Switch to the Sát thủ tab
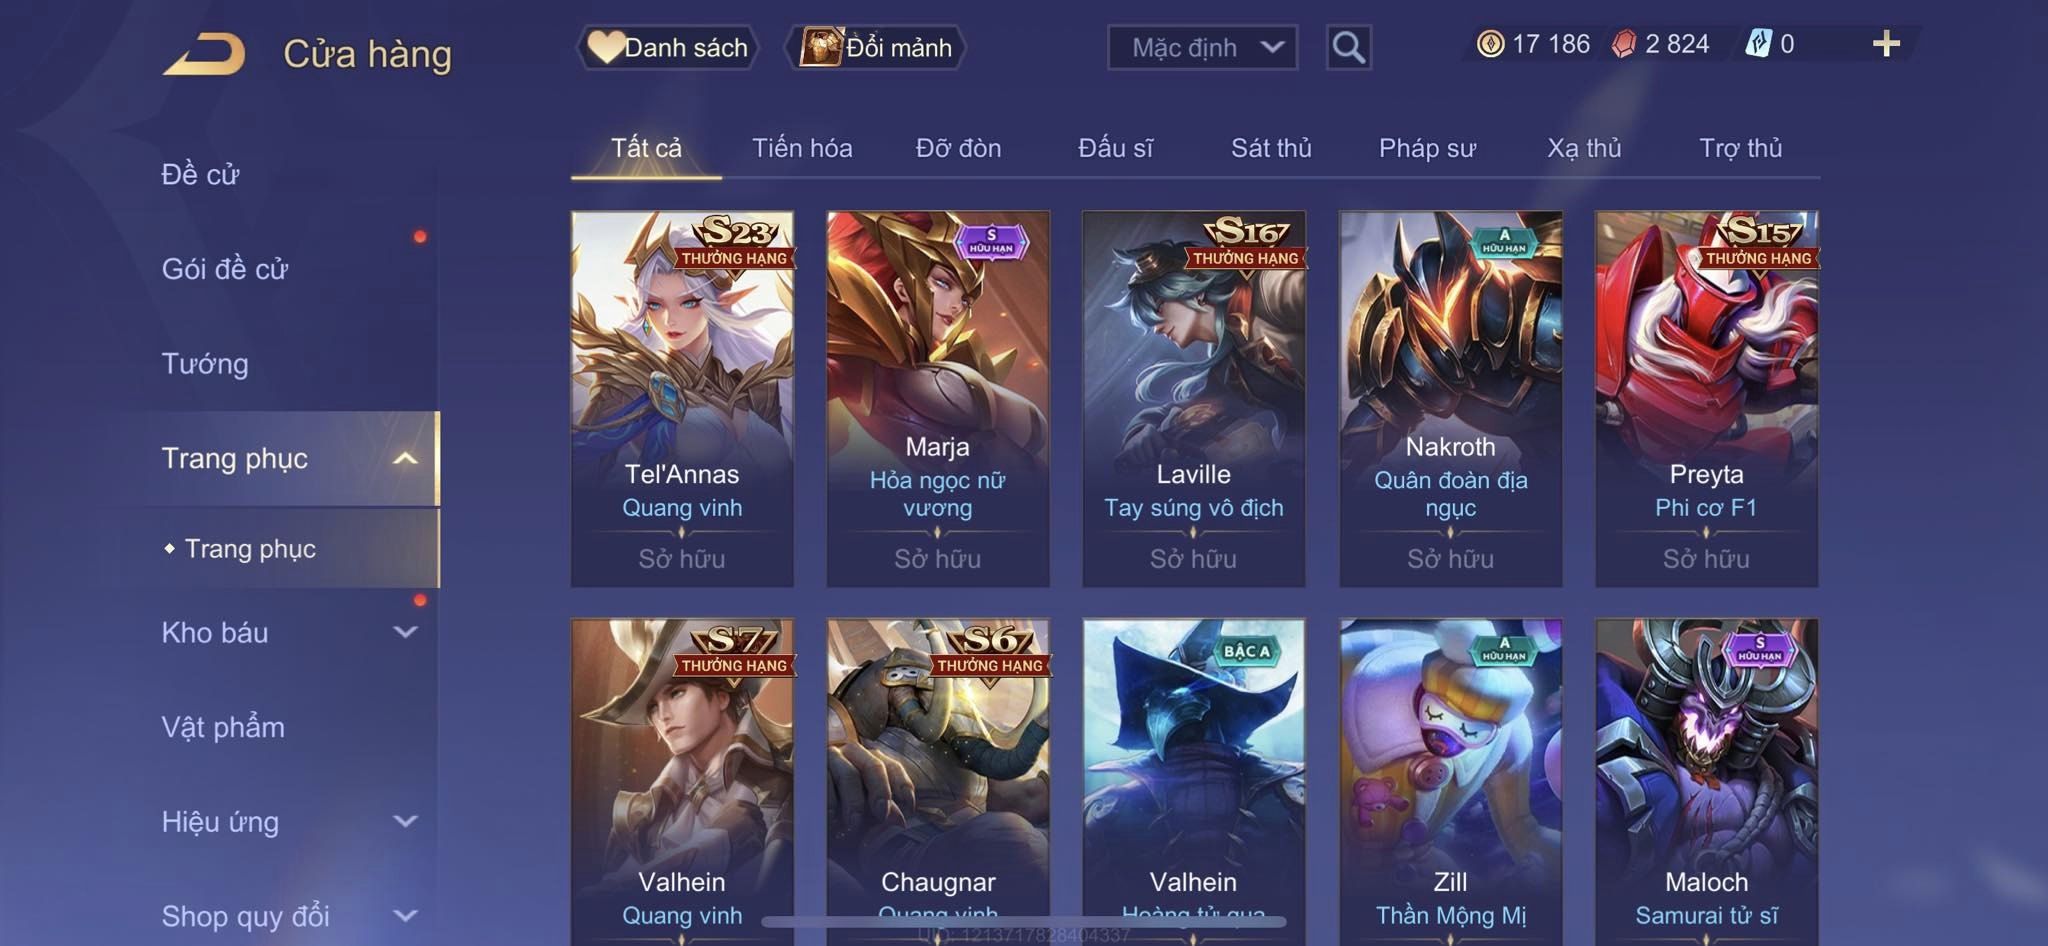The image size is (2048, 946). (1271, 148)
